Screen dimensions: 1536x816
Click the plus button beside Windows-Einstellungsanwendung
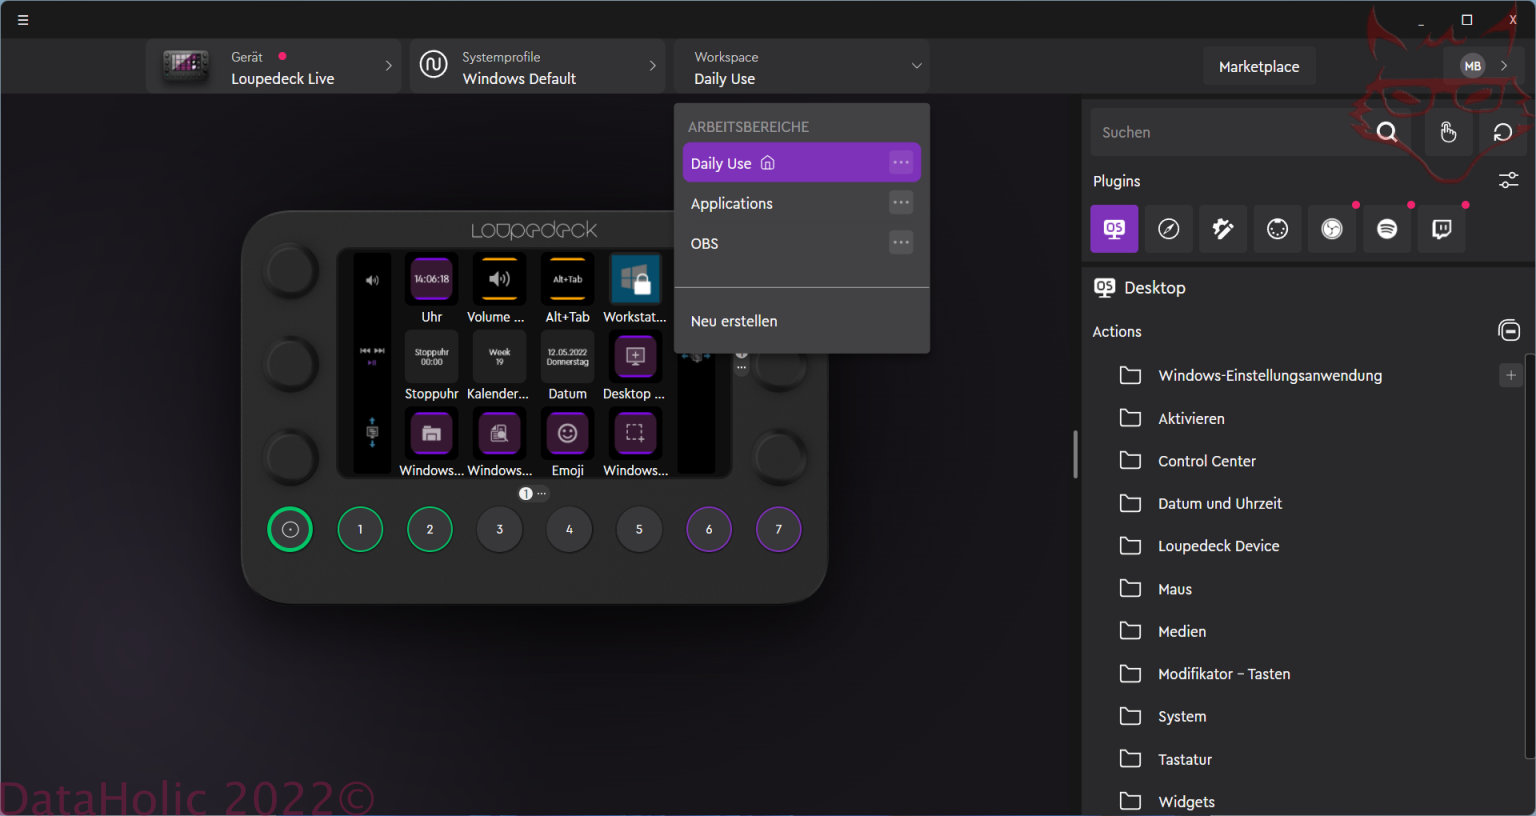click(x=1511, y=375)
